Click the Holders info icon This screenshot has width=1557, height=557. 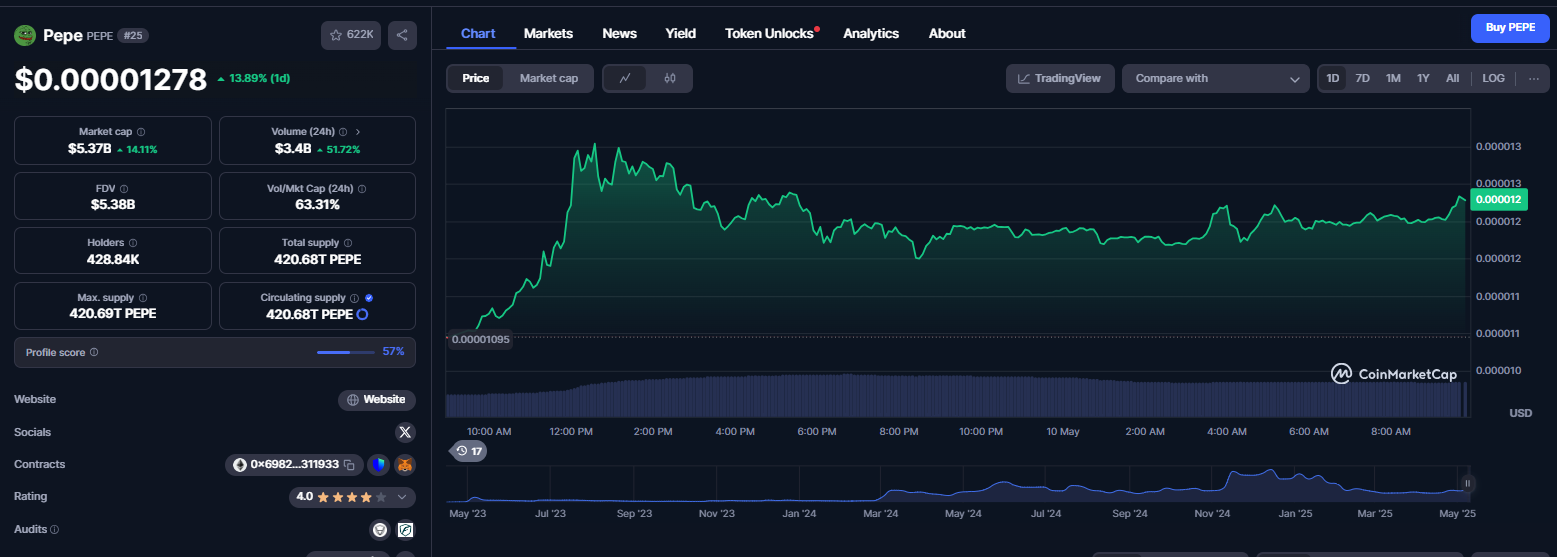pyautogui.click(x=133, y=243)
